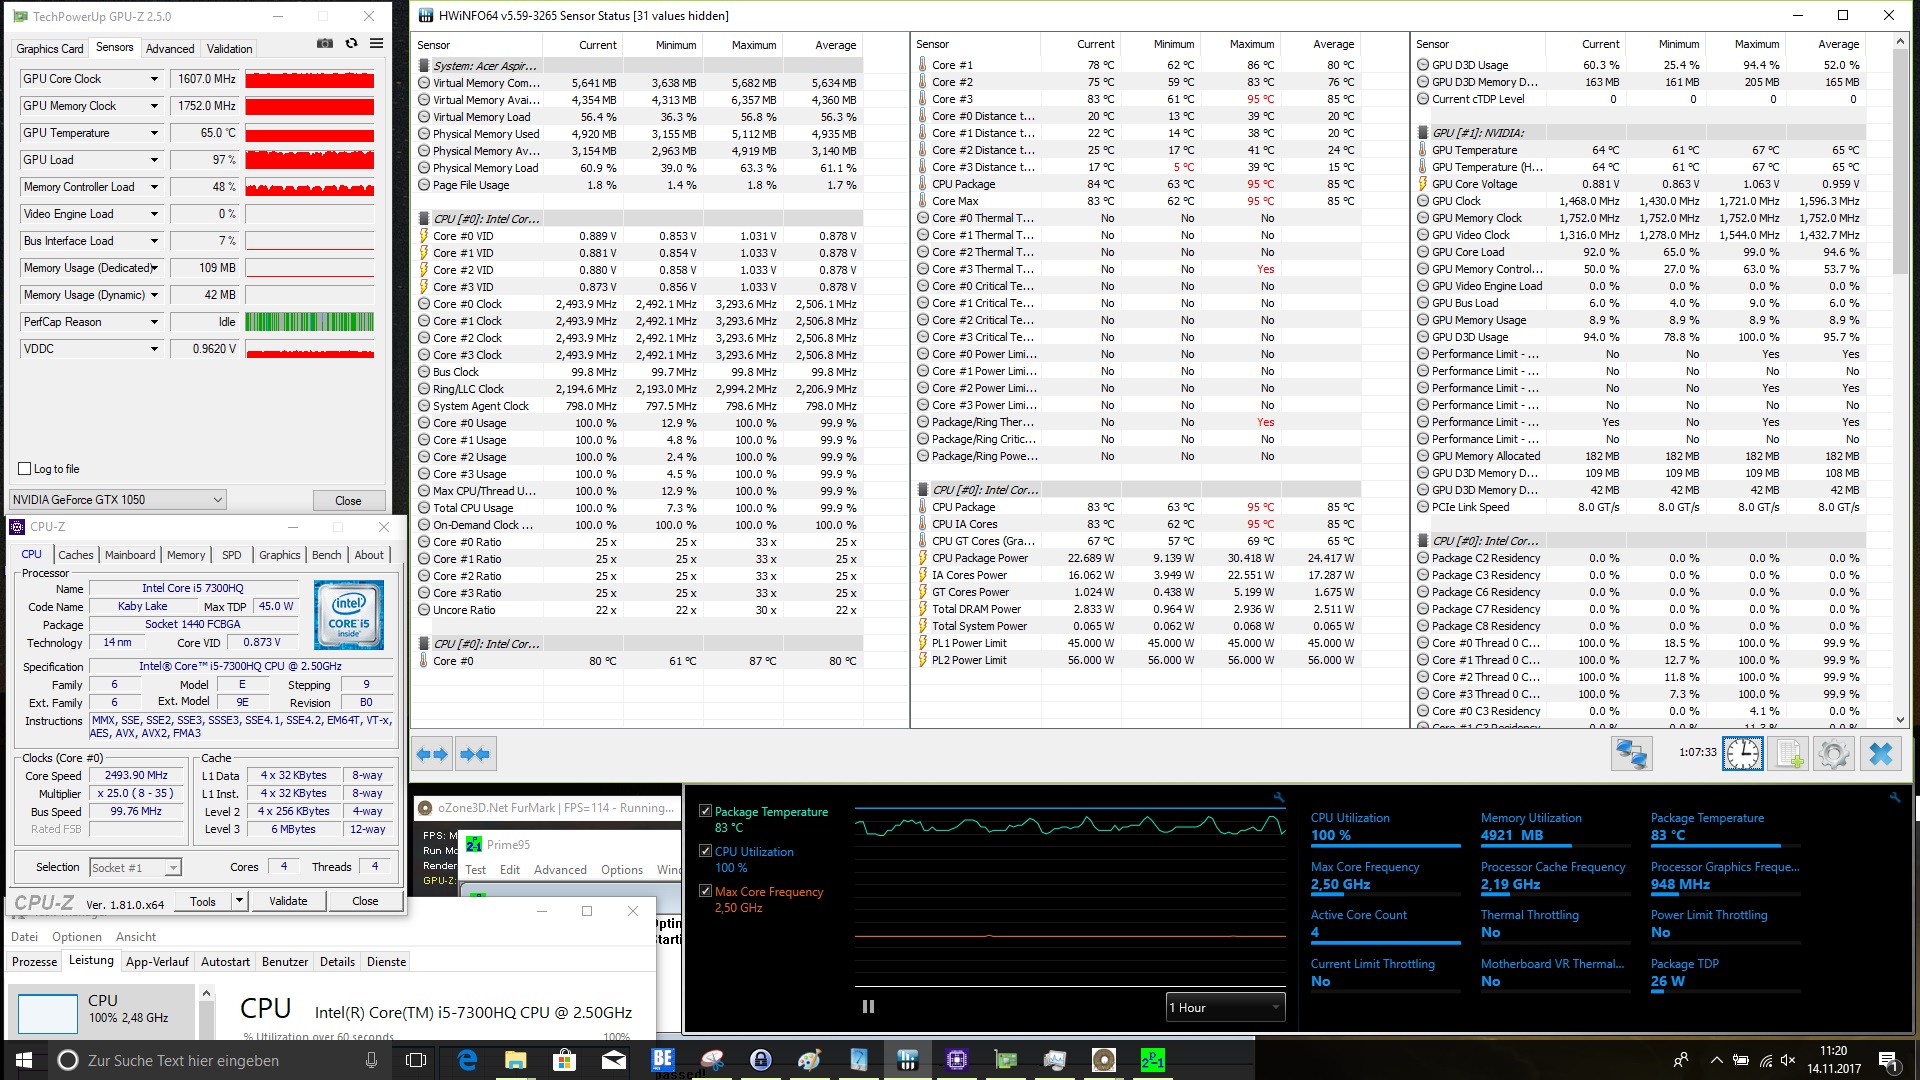
Task: Enable the Log to file checkbox
Action: pos(25,469)
